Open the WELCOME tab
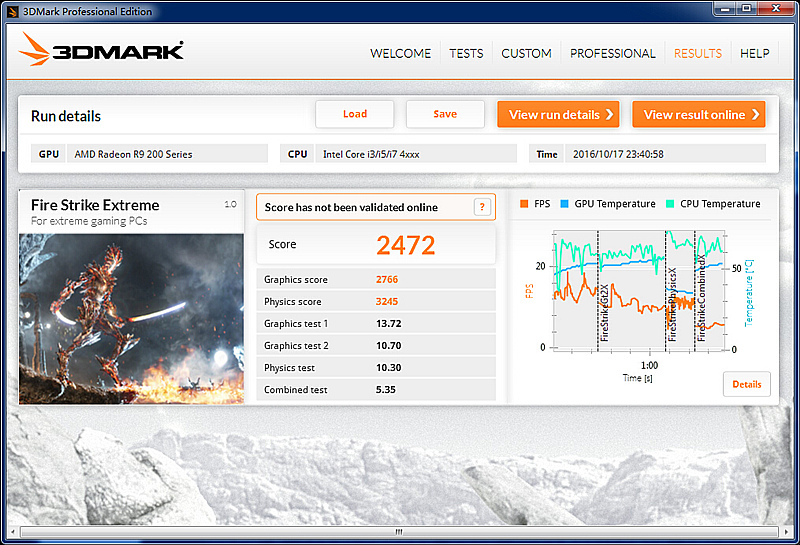The height and width of the screenshot is (545, 800). (400, 54)
